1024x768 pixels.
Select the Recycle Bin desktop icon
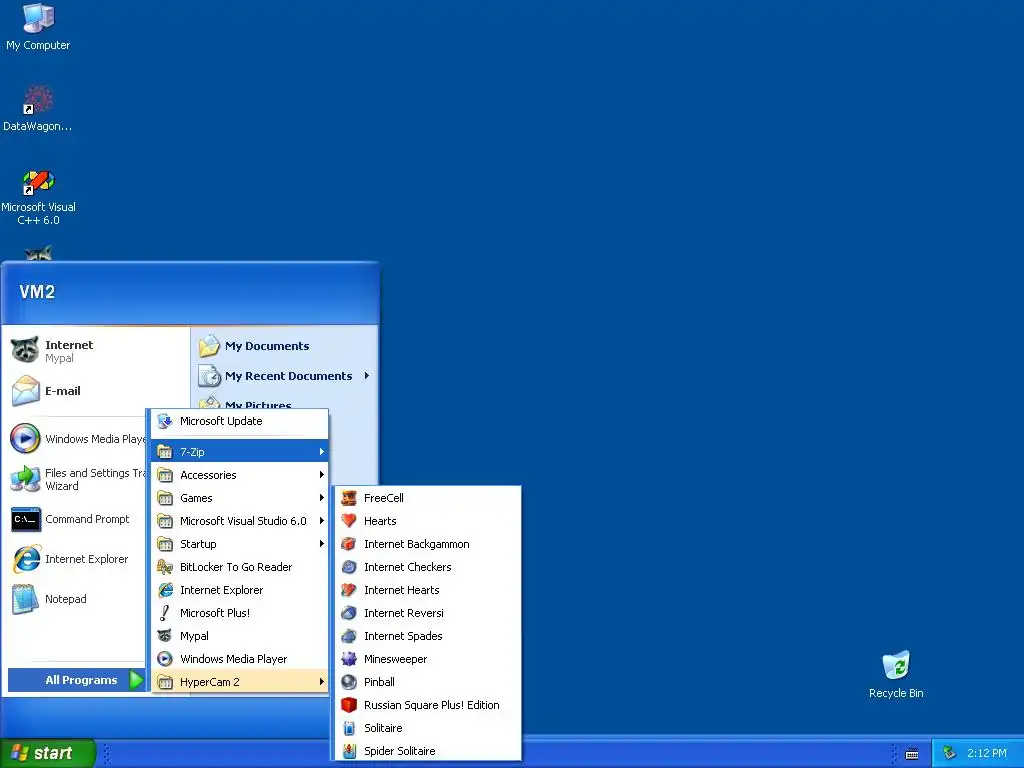[x=896, y=665]
